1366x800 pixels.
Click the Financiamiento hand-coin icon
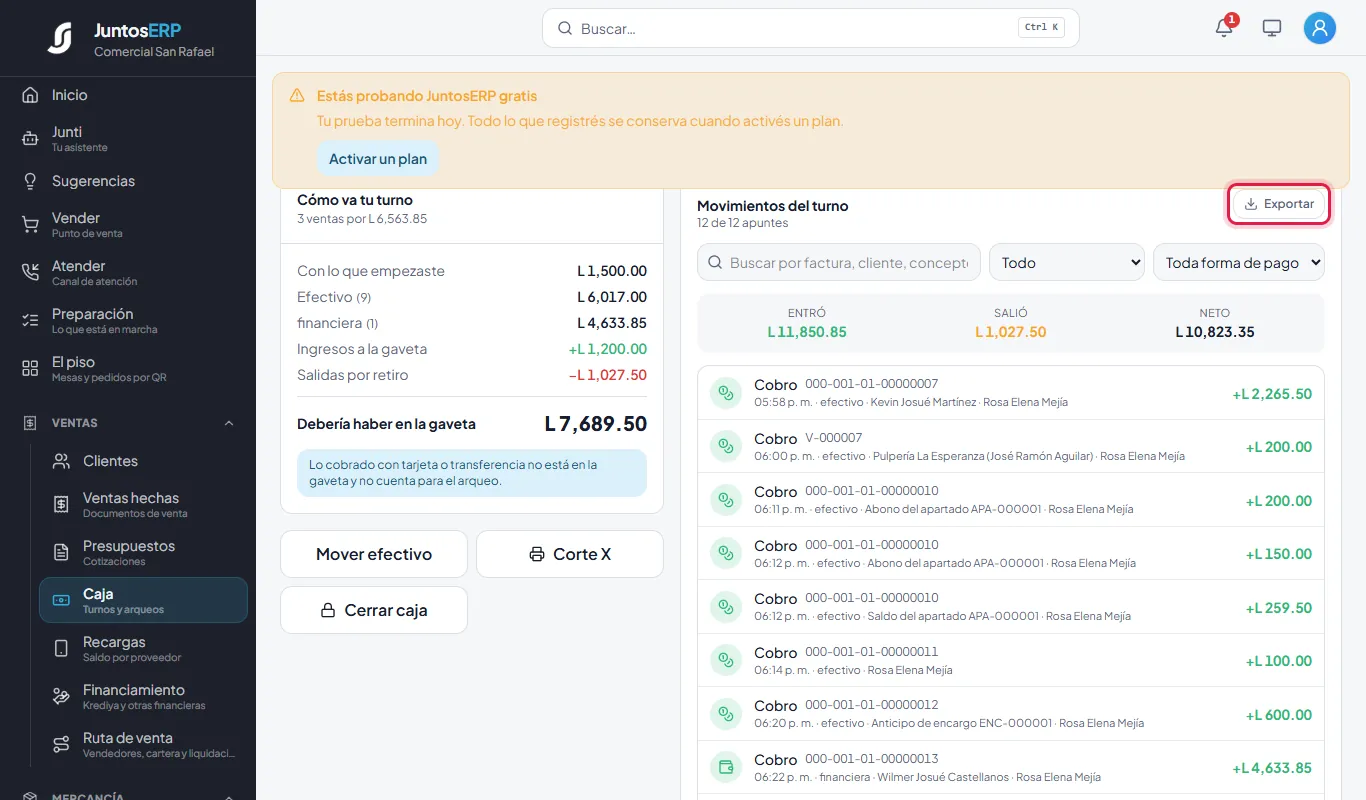point(61,697)
